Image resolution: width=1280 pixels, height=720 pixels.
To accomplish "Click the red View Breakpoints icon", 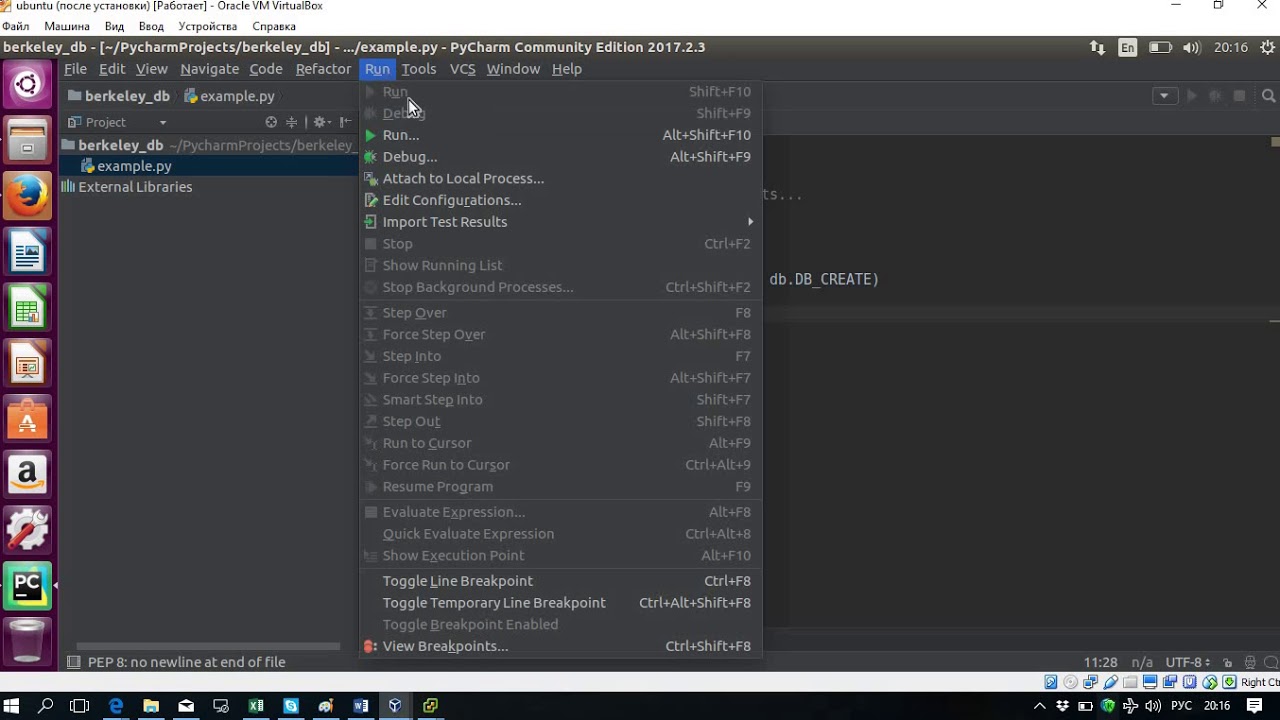I will (x=370, y=646).
